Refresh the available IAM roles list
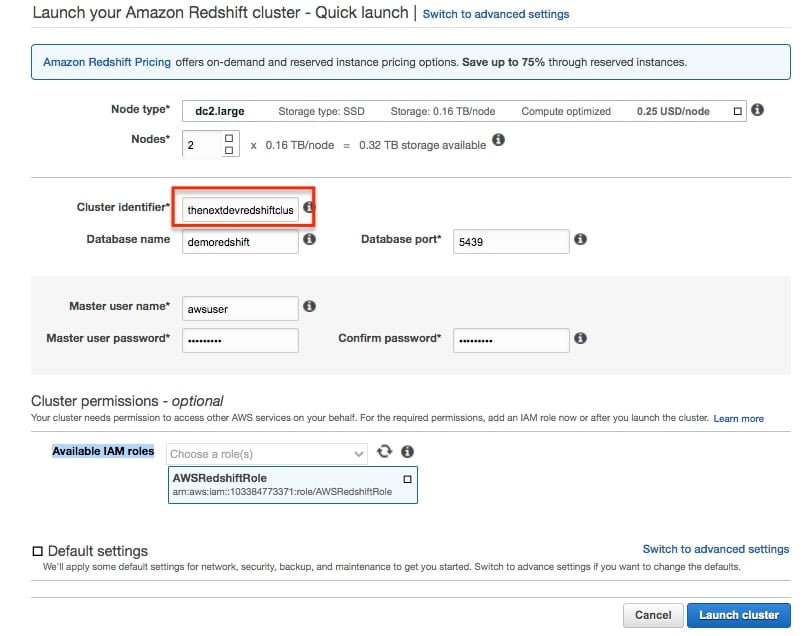The image size is (807, 636). coord(384,452)
